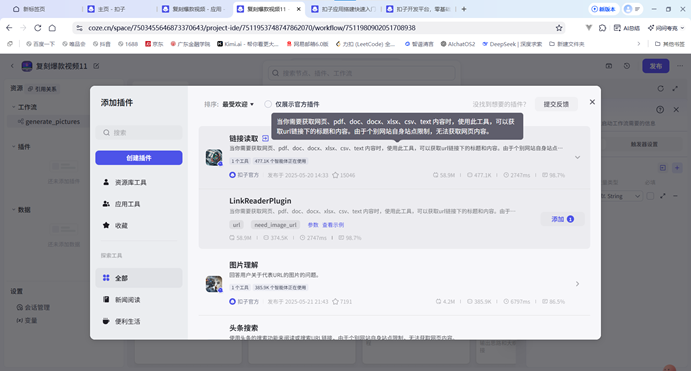Add the LinkReaderPlugin tool
691x371 pixels.
(562, 219)
